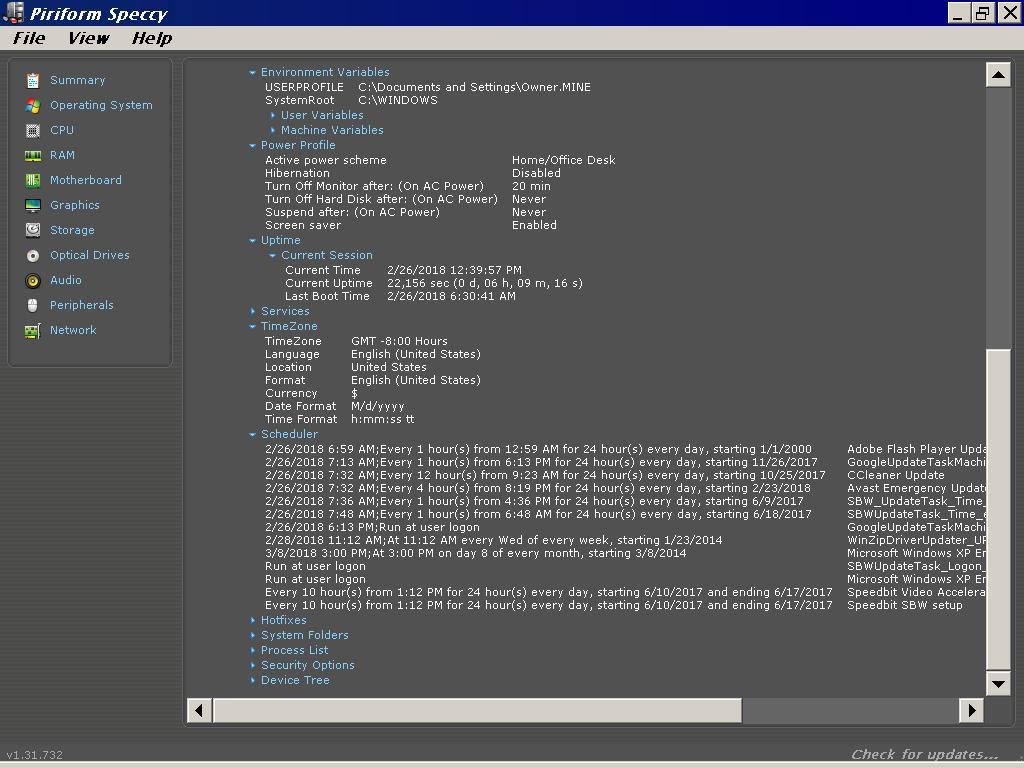Image resolution: width=1024 pixels, height=768 pixels.
Task: Collapse the Current Session node
Action: (x=272, y=256)
